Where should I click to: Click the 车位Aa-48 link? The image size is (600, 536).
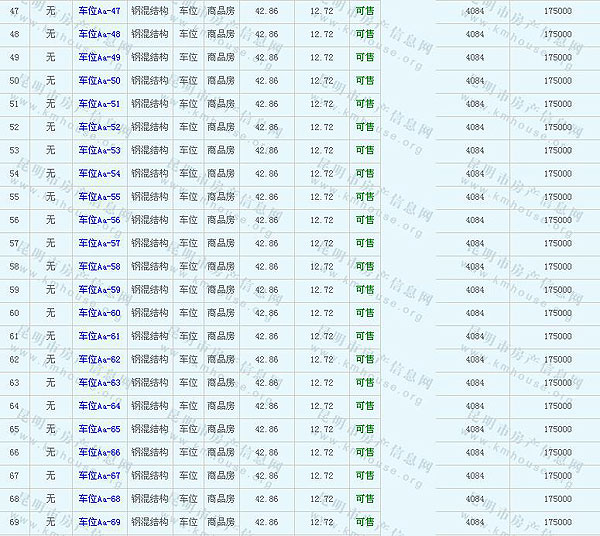pyautogui.click(x=99, y=34)
